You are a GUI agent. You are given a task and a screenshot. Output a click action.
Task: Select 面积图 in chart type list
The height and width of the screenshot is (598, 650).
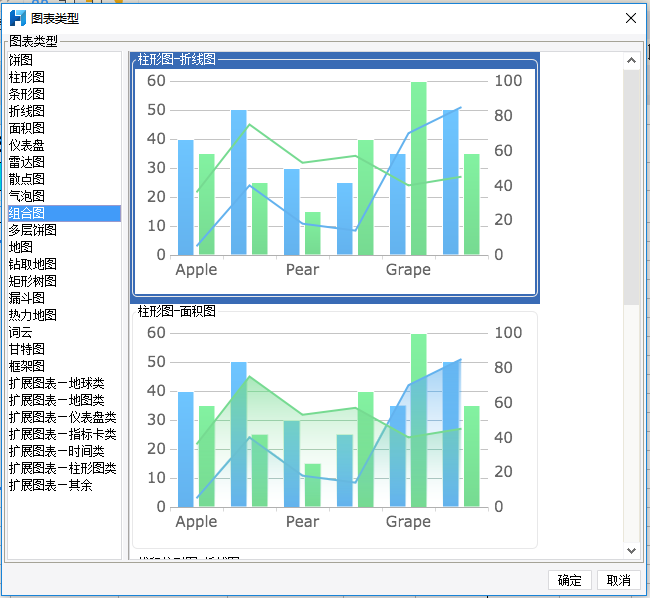(x=64, y=128)
